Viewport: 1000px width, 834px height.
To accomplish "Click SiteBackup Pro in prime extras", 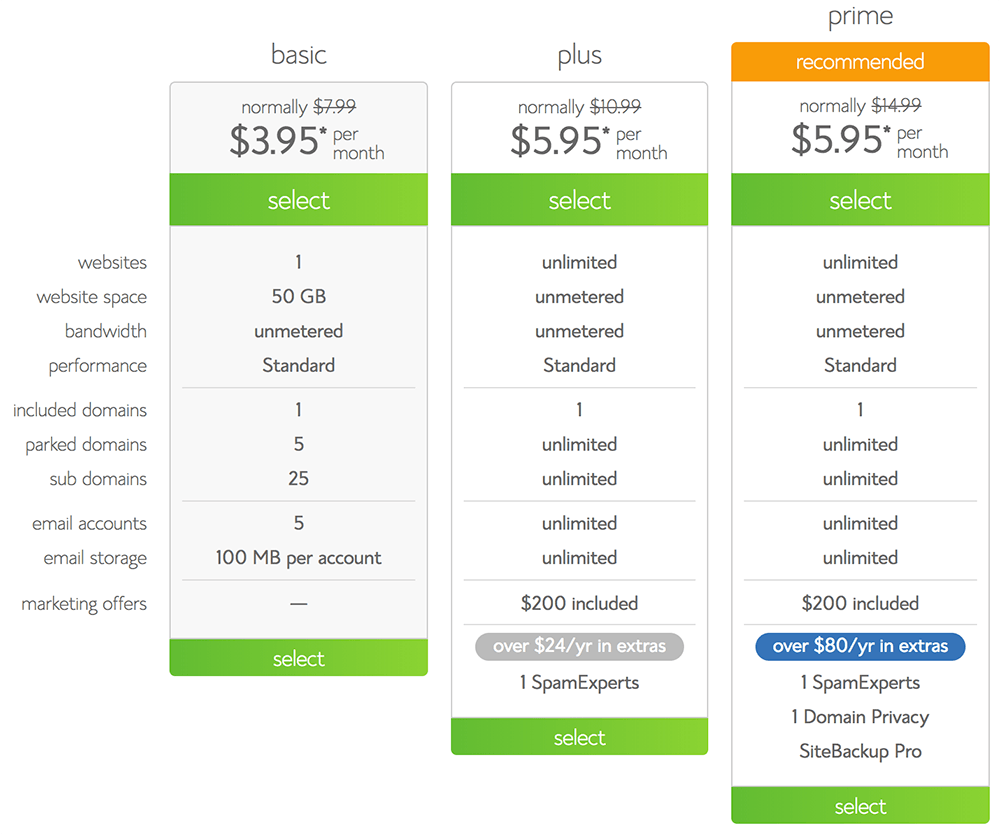I will click(860, 751).
